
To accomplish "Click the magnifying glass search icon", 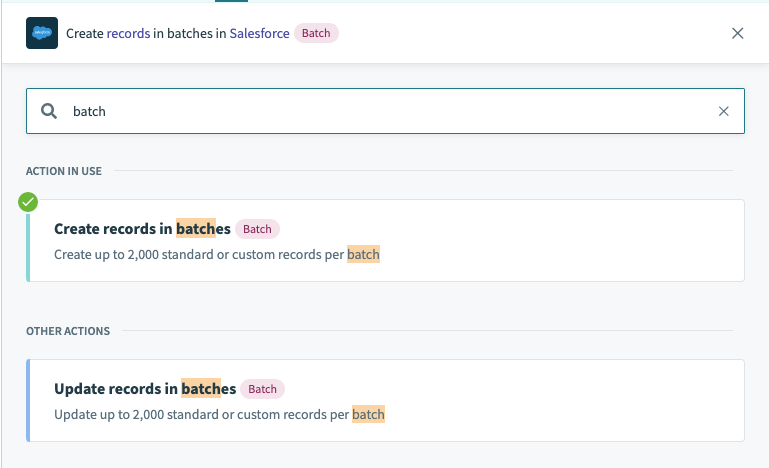I will [48, 111].
